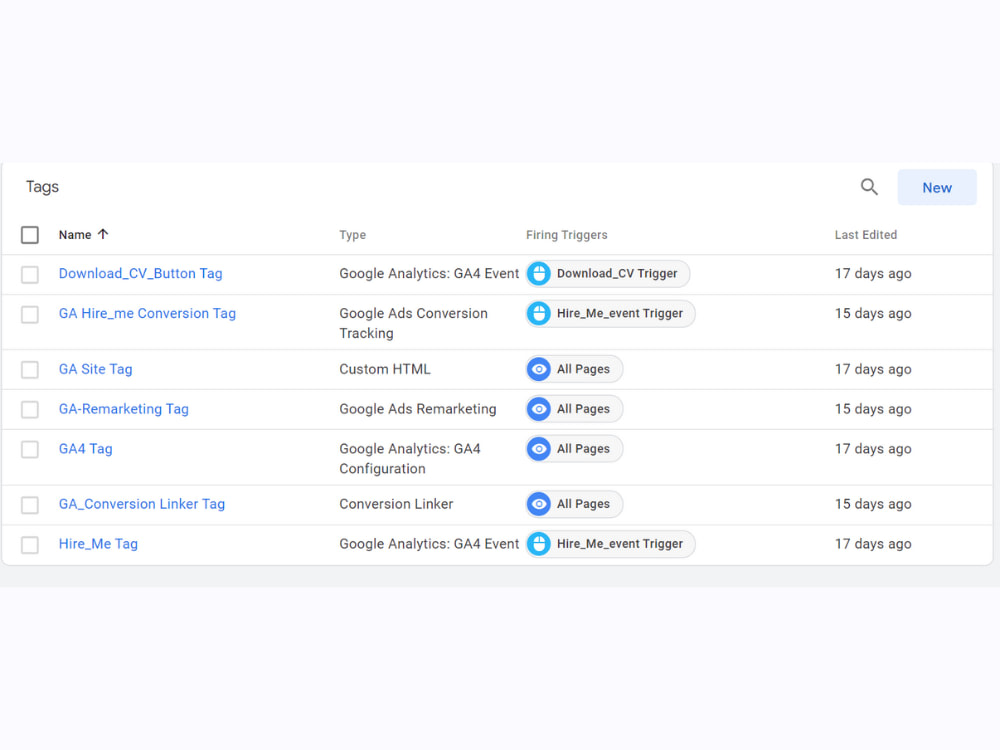
Task: Check the select-all checkbox in the header
Action: (29, 234)
